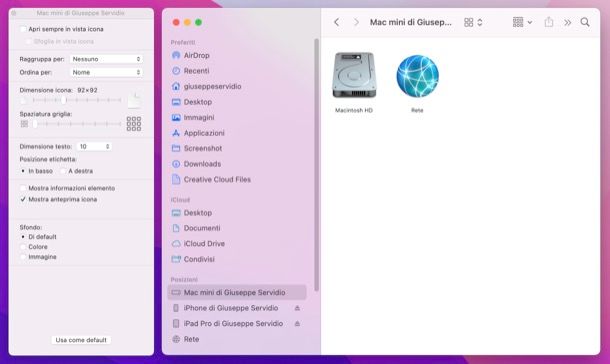
Task: Click the Finder window title text
Action: tap(410, 22)
